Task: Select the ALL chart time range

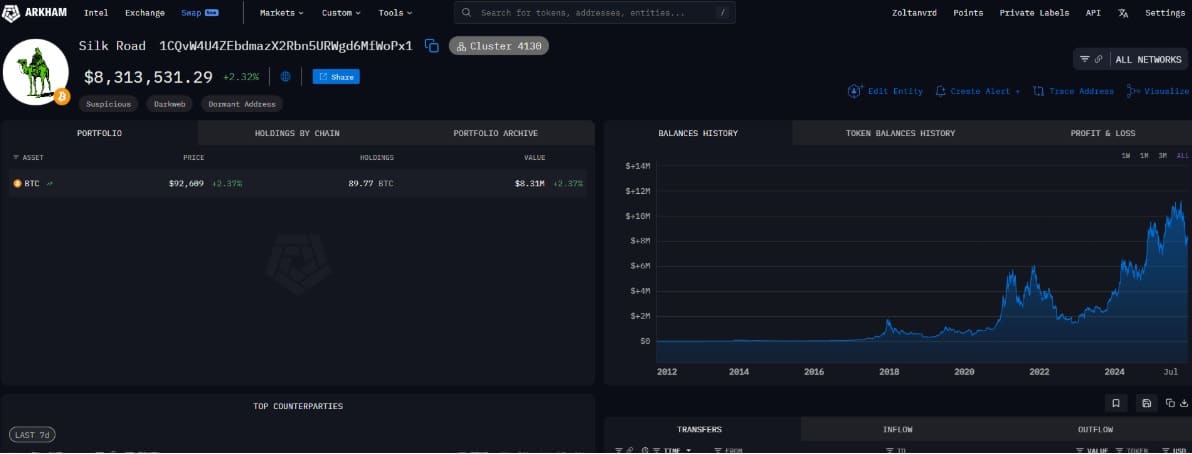Action: (x=1183, y=156)
